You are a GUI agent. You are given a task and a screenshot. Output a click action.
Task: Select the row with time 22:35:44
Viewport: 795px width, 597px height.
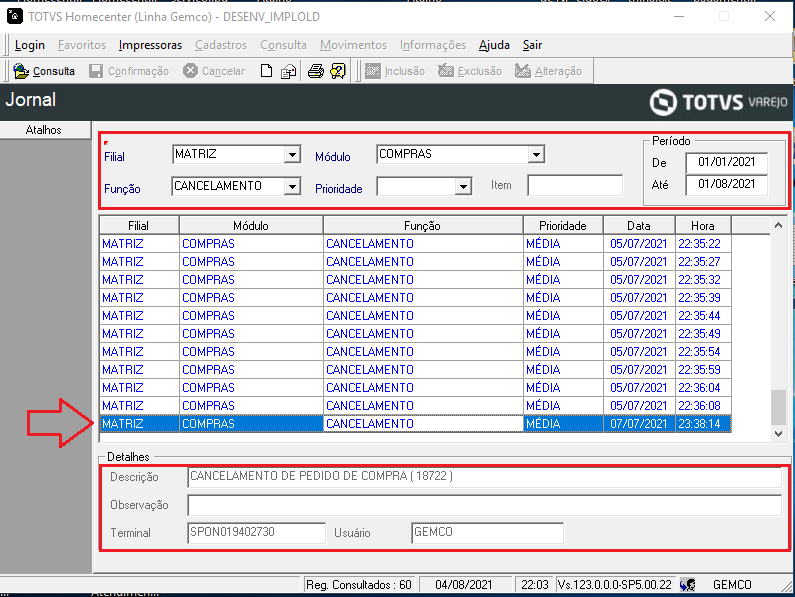[415, 316]
